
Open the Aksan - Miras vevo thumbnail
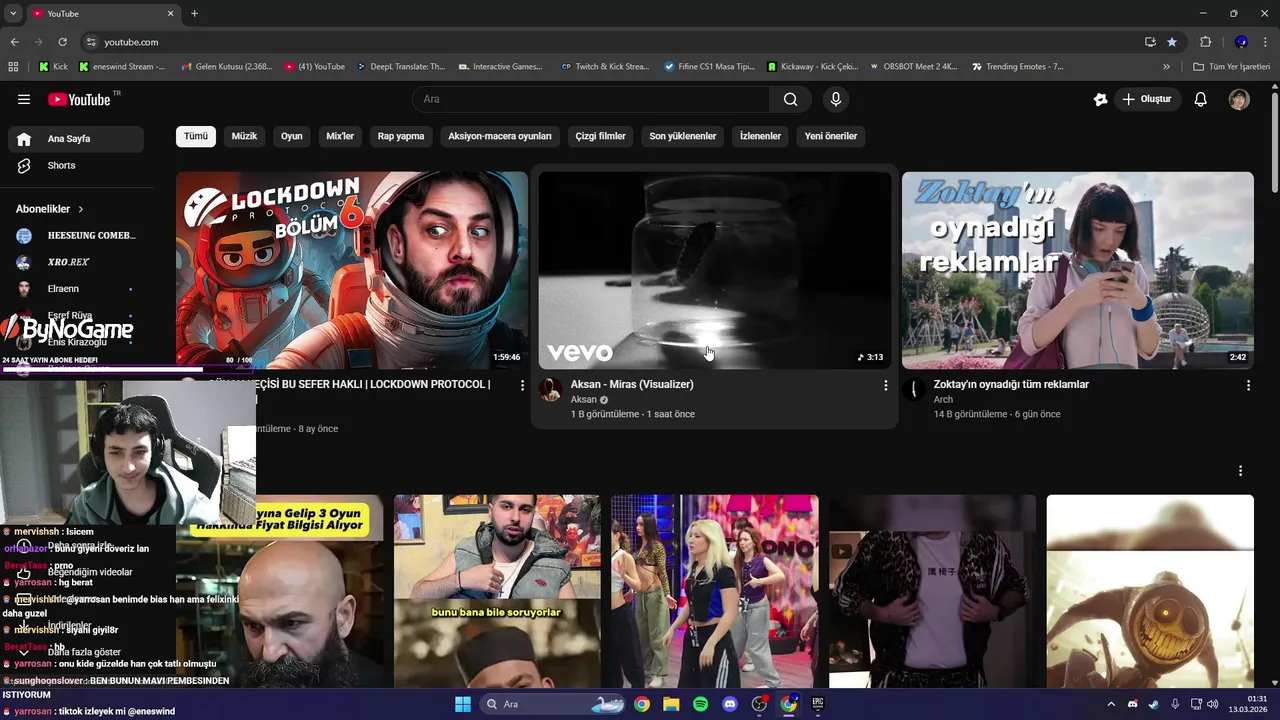pyautogui.click(x=714, y=270)
